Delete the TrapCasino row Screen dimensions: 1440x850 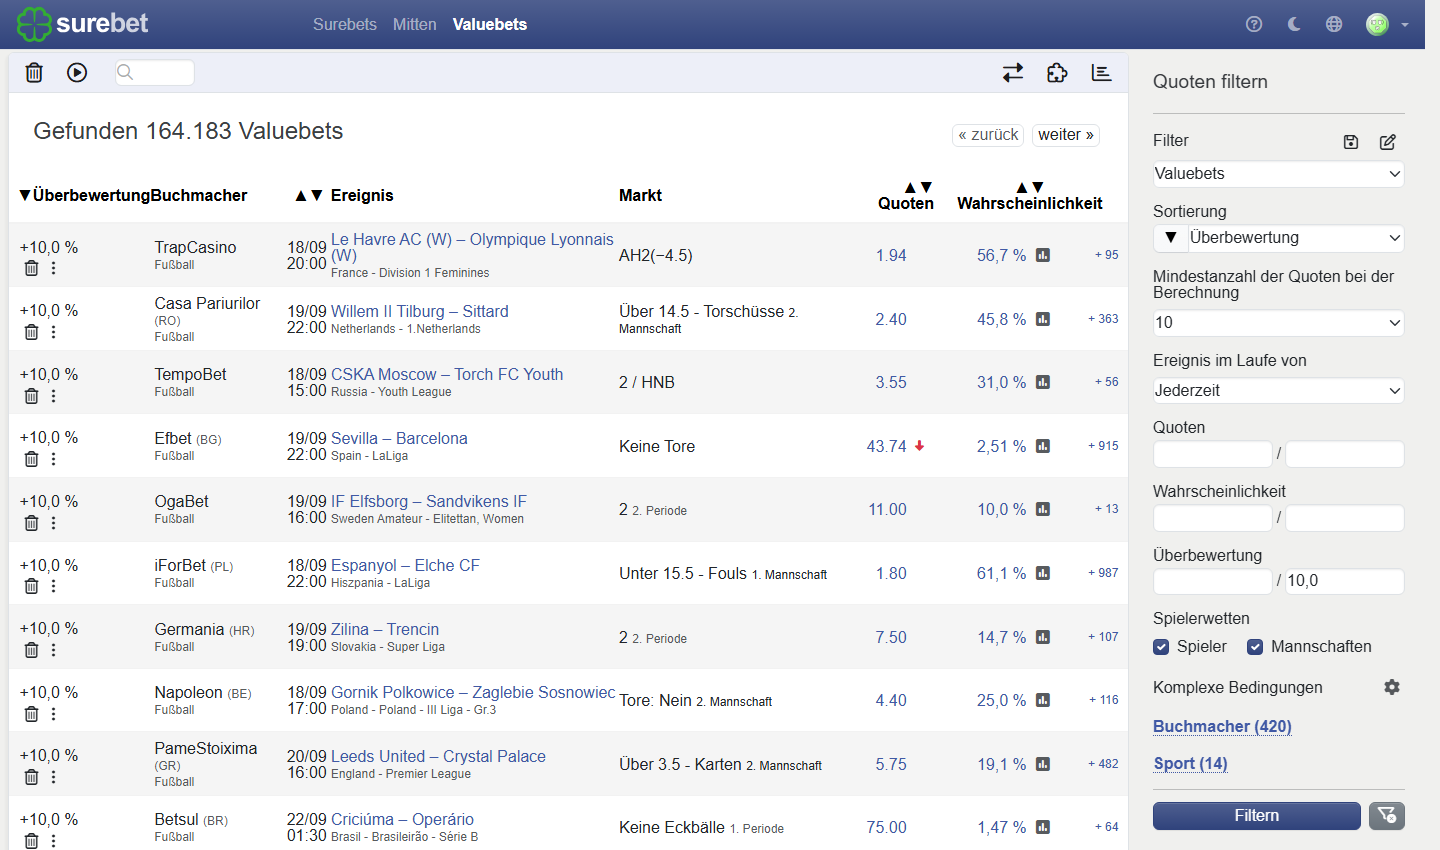(x=32, y=268)
